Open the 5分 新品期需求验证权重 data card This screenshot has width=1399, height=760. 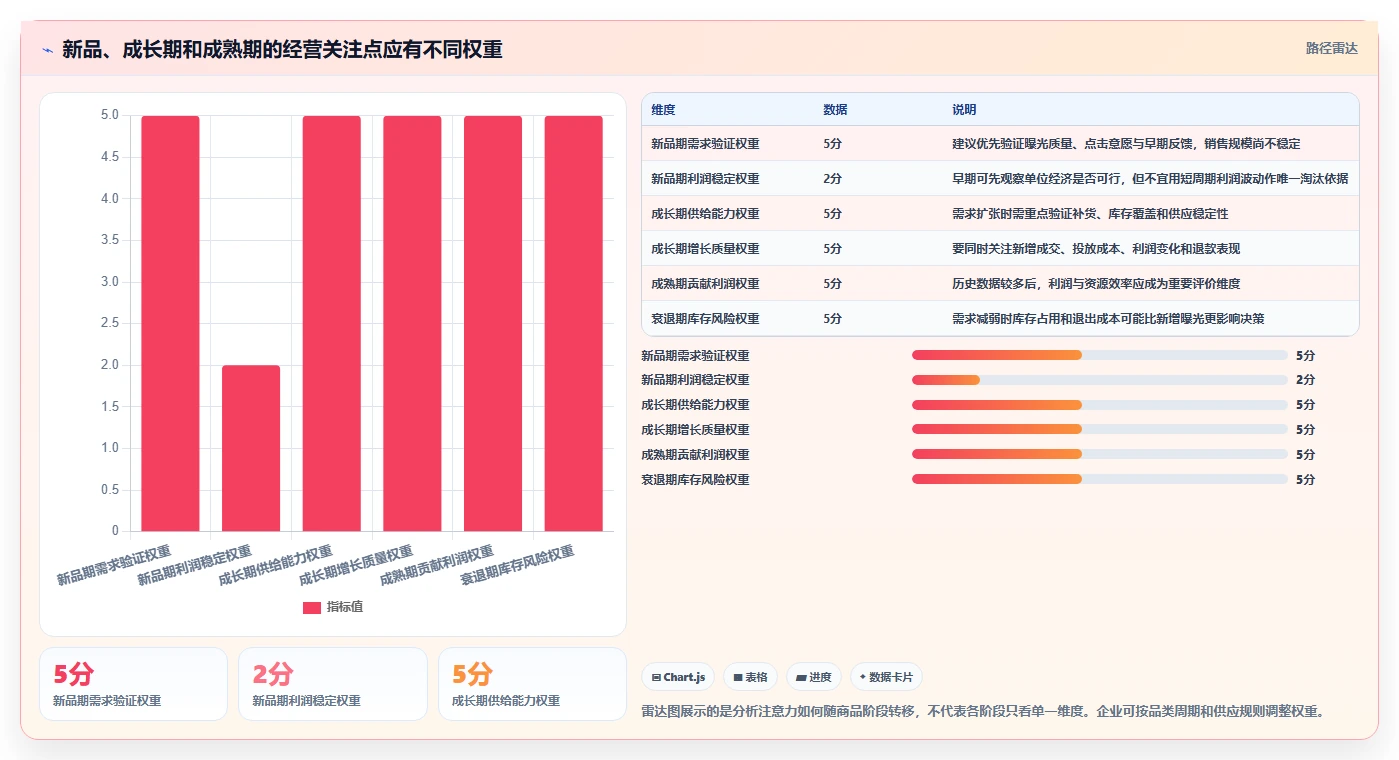click(133, 684)
